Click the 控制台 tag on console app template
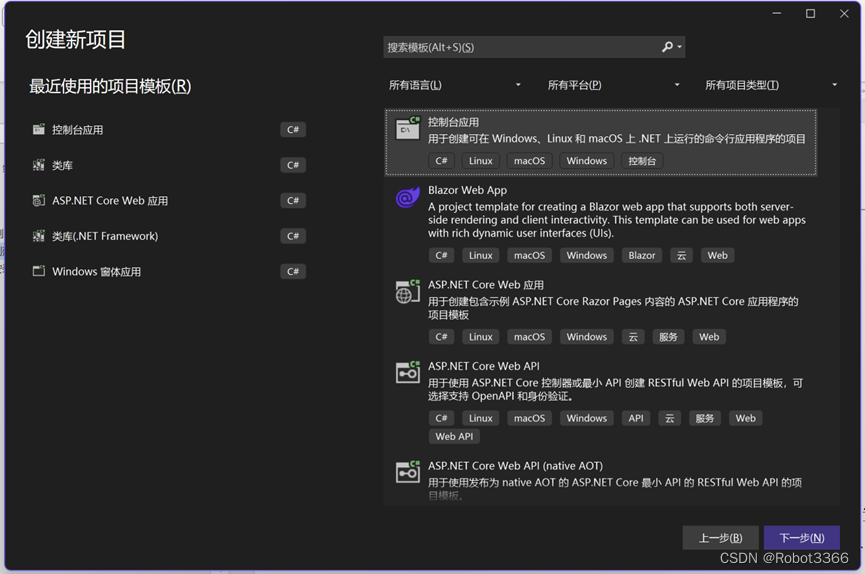This screenshot has height=574, width=865. pos(642,161)
